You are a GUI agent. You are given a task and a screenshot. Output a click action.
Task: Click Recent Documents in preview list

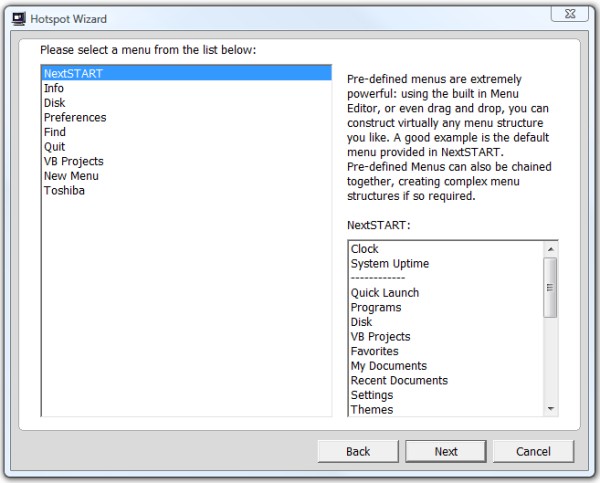pyautogui.click(x=399, y=380)
